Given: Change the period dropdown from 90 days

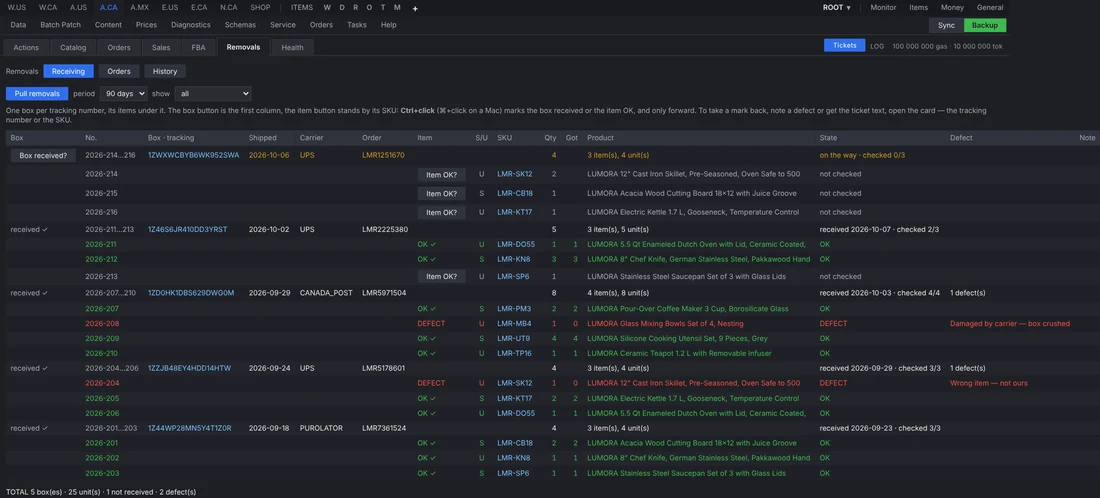Looking at the screenshot, I should pos(123,93).
